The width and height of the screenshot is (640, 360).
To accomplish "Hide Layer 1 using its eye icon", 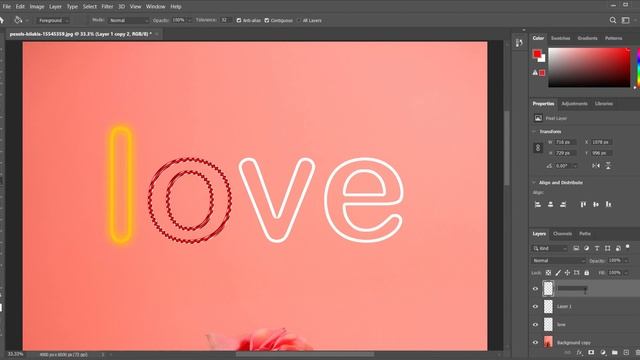I will tap(535, 307).
